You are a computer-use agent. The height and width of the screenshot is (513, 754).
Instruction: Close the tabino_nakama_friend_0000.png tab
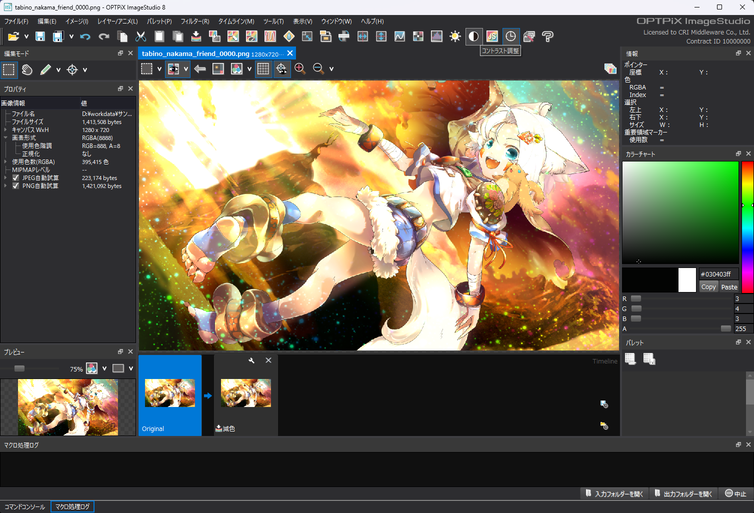coord(290,53)
